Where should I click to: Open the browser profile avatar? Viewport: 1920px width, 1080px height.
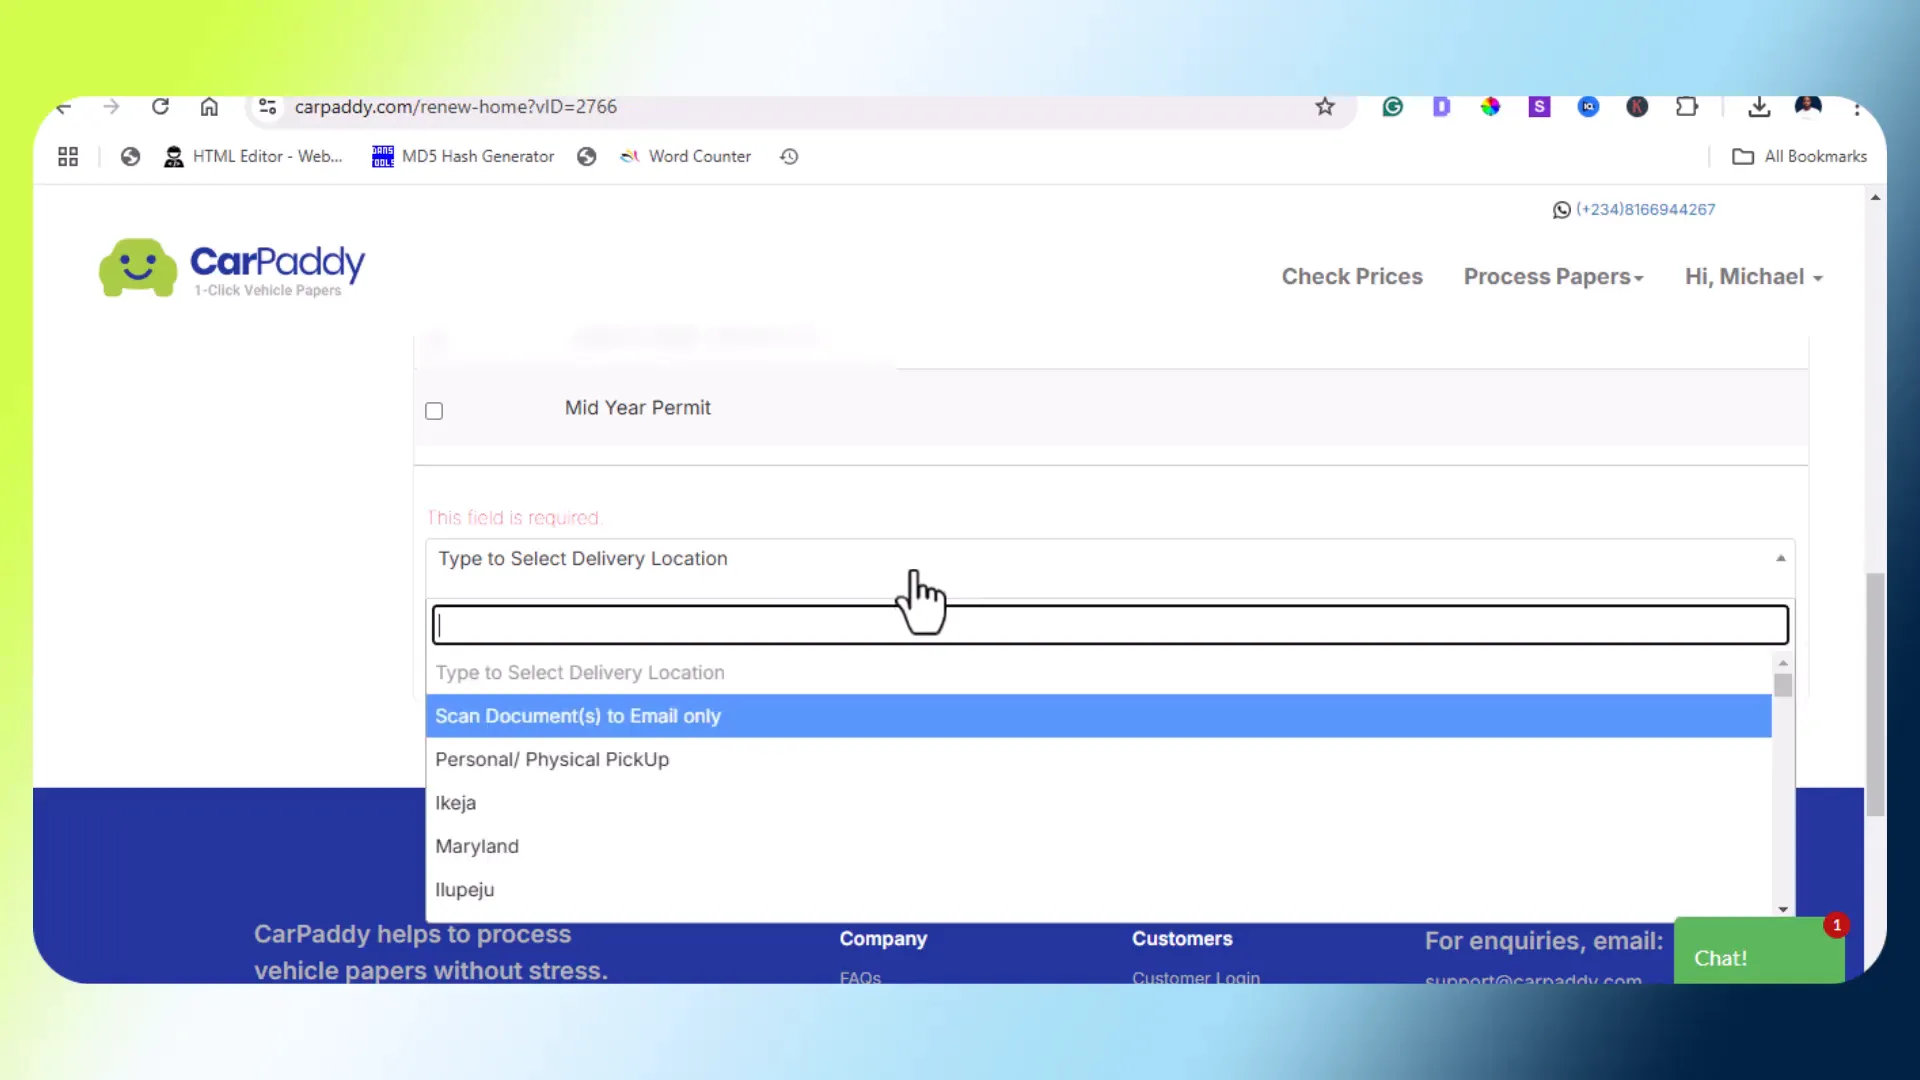click(x=1808, y=107)
